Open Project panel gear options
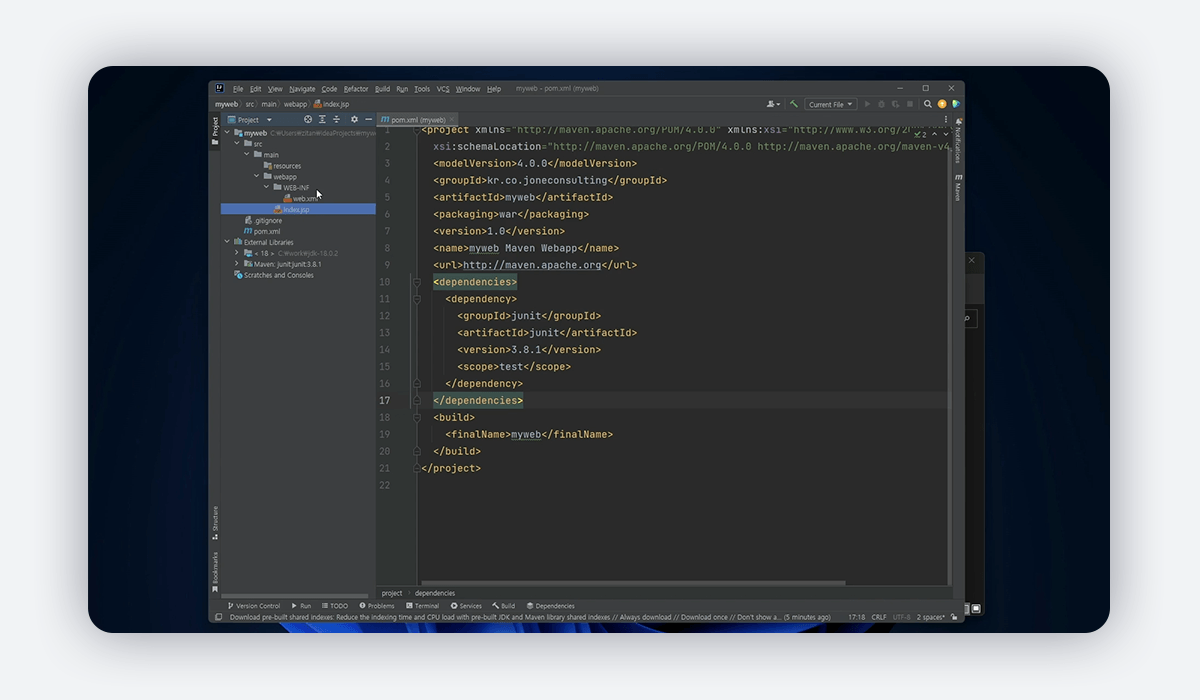 point(354,120)
